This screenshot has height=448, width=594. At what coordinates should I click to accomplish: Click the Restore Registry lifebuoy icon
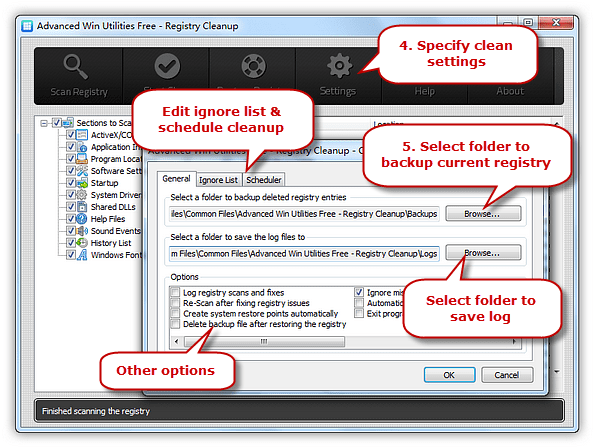253,66
